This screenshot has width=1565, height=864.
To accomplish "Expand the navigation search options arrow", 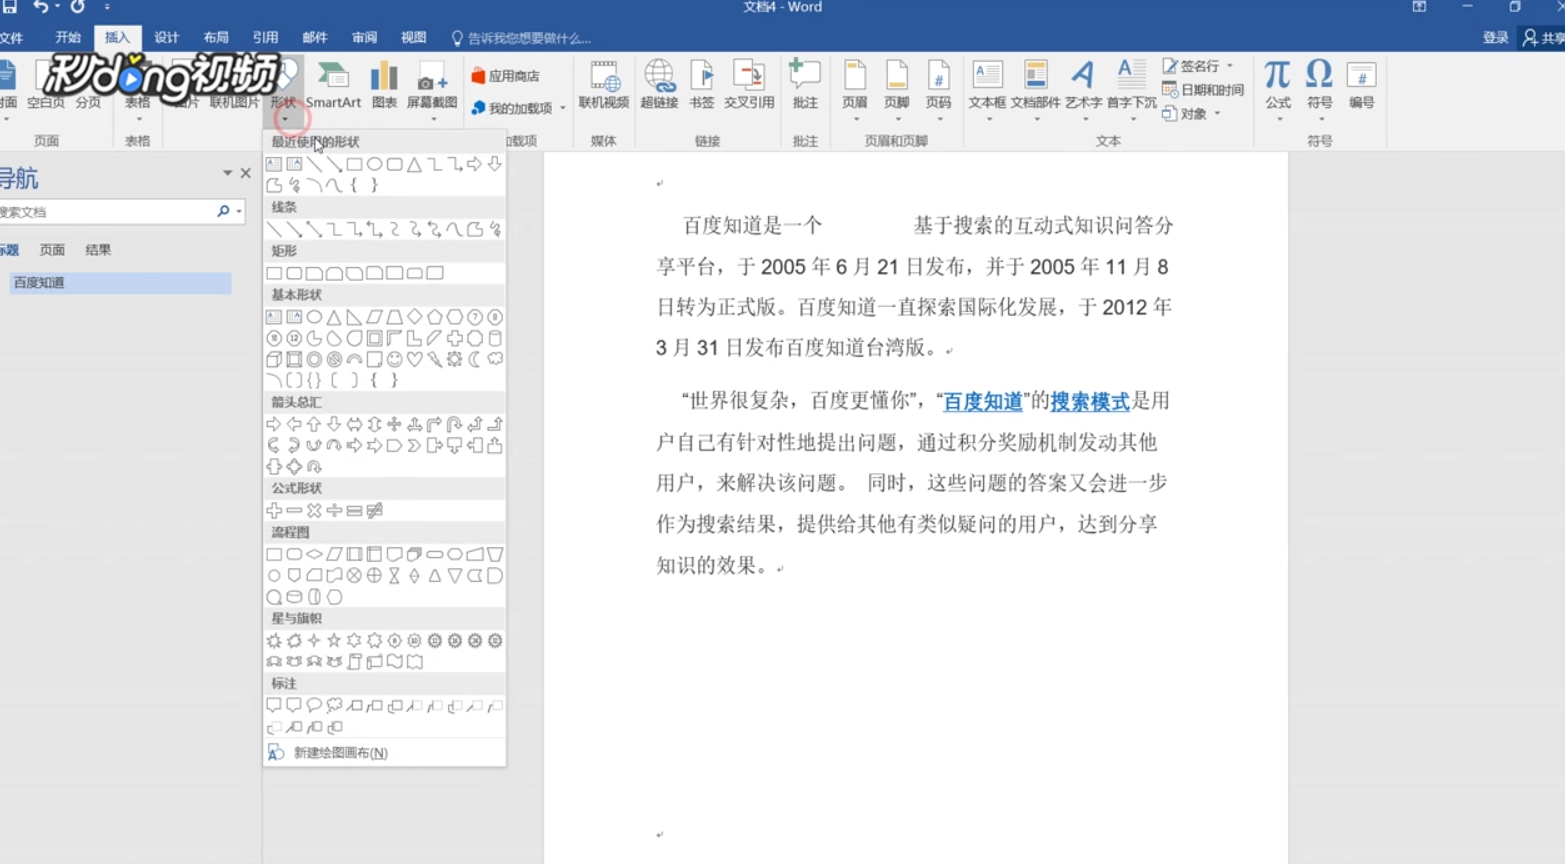I will tap(239, 212).
